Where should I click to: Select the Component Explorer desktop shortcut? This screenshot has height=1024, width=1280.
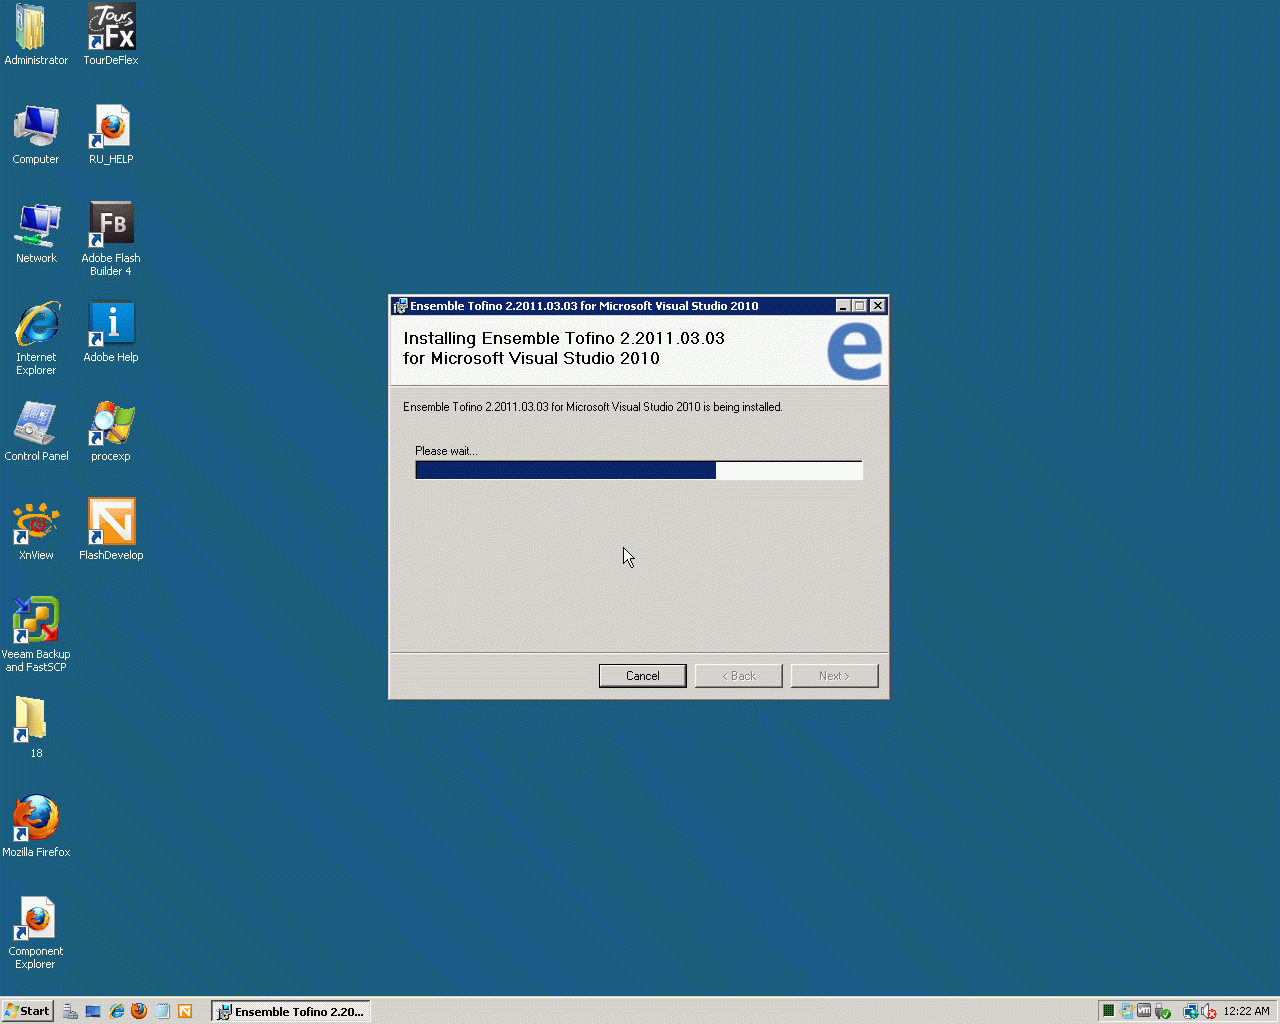coord(36,932)
